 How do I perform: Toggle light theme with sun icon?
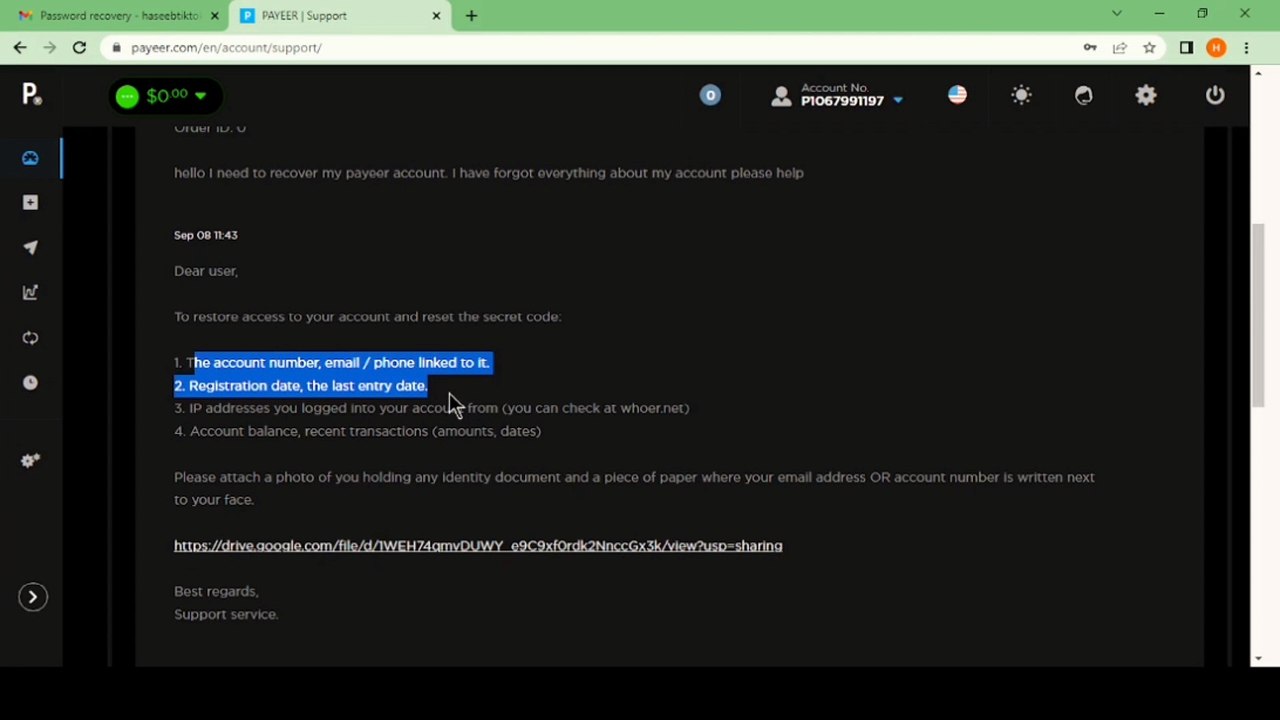click(1021, 95)
